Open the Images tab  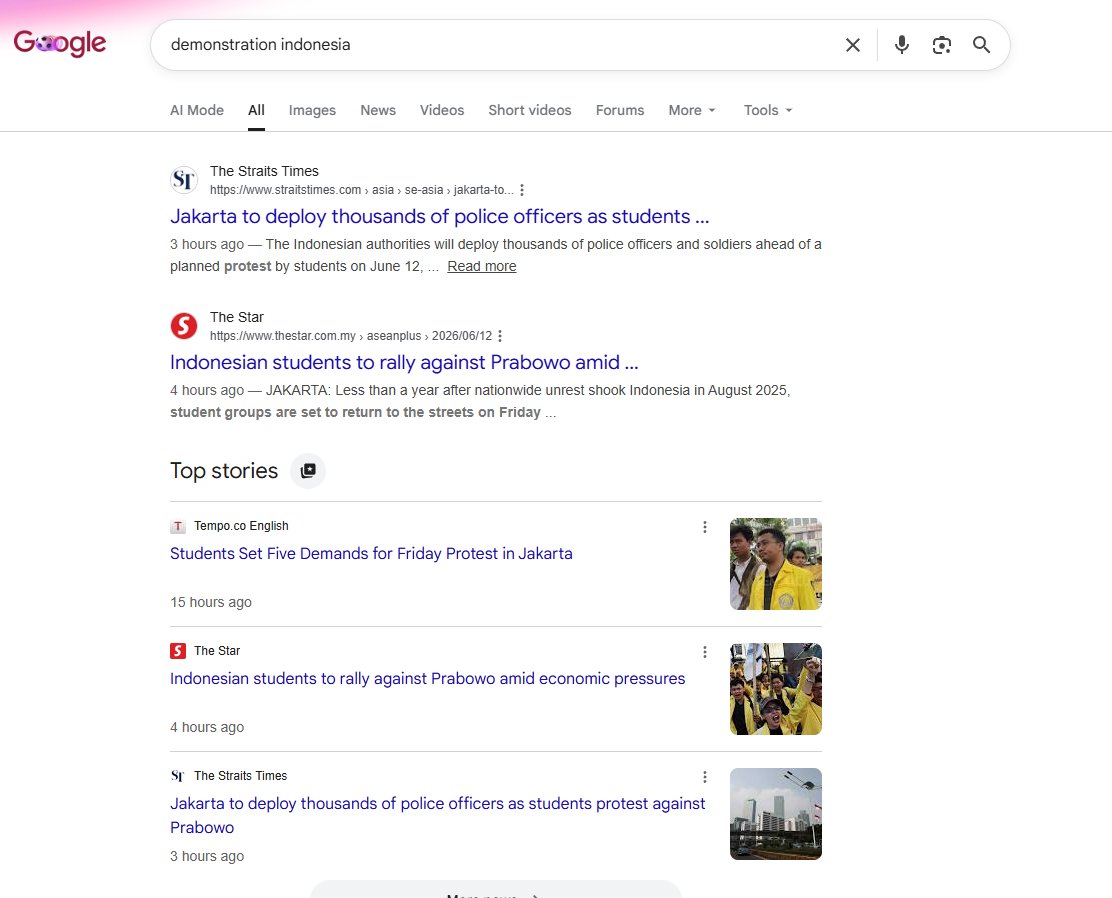[312, 110]
